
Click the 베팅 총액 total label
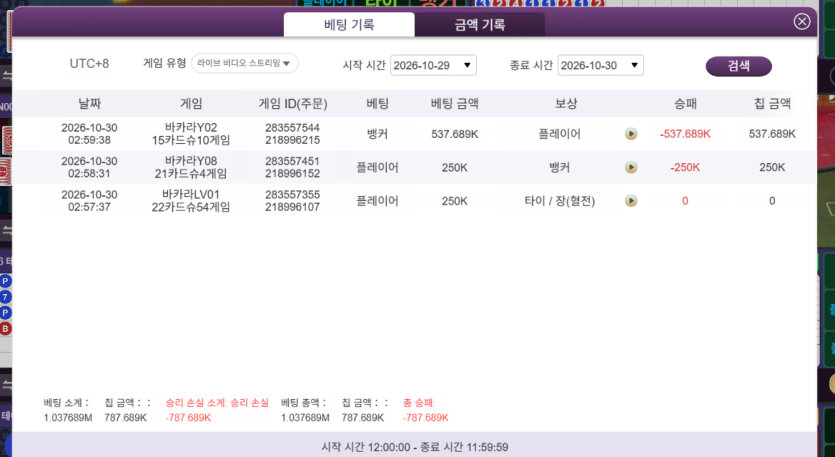pos(304,403)
